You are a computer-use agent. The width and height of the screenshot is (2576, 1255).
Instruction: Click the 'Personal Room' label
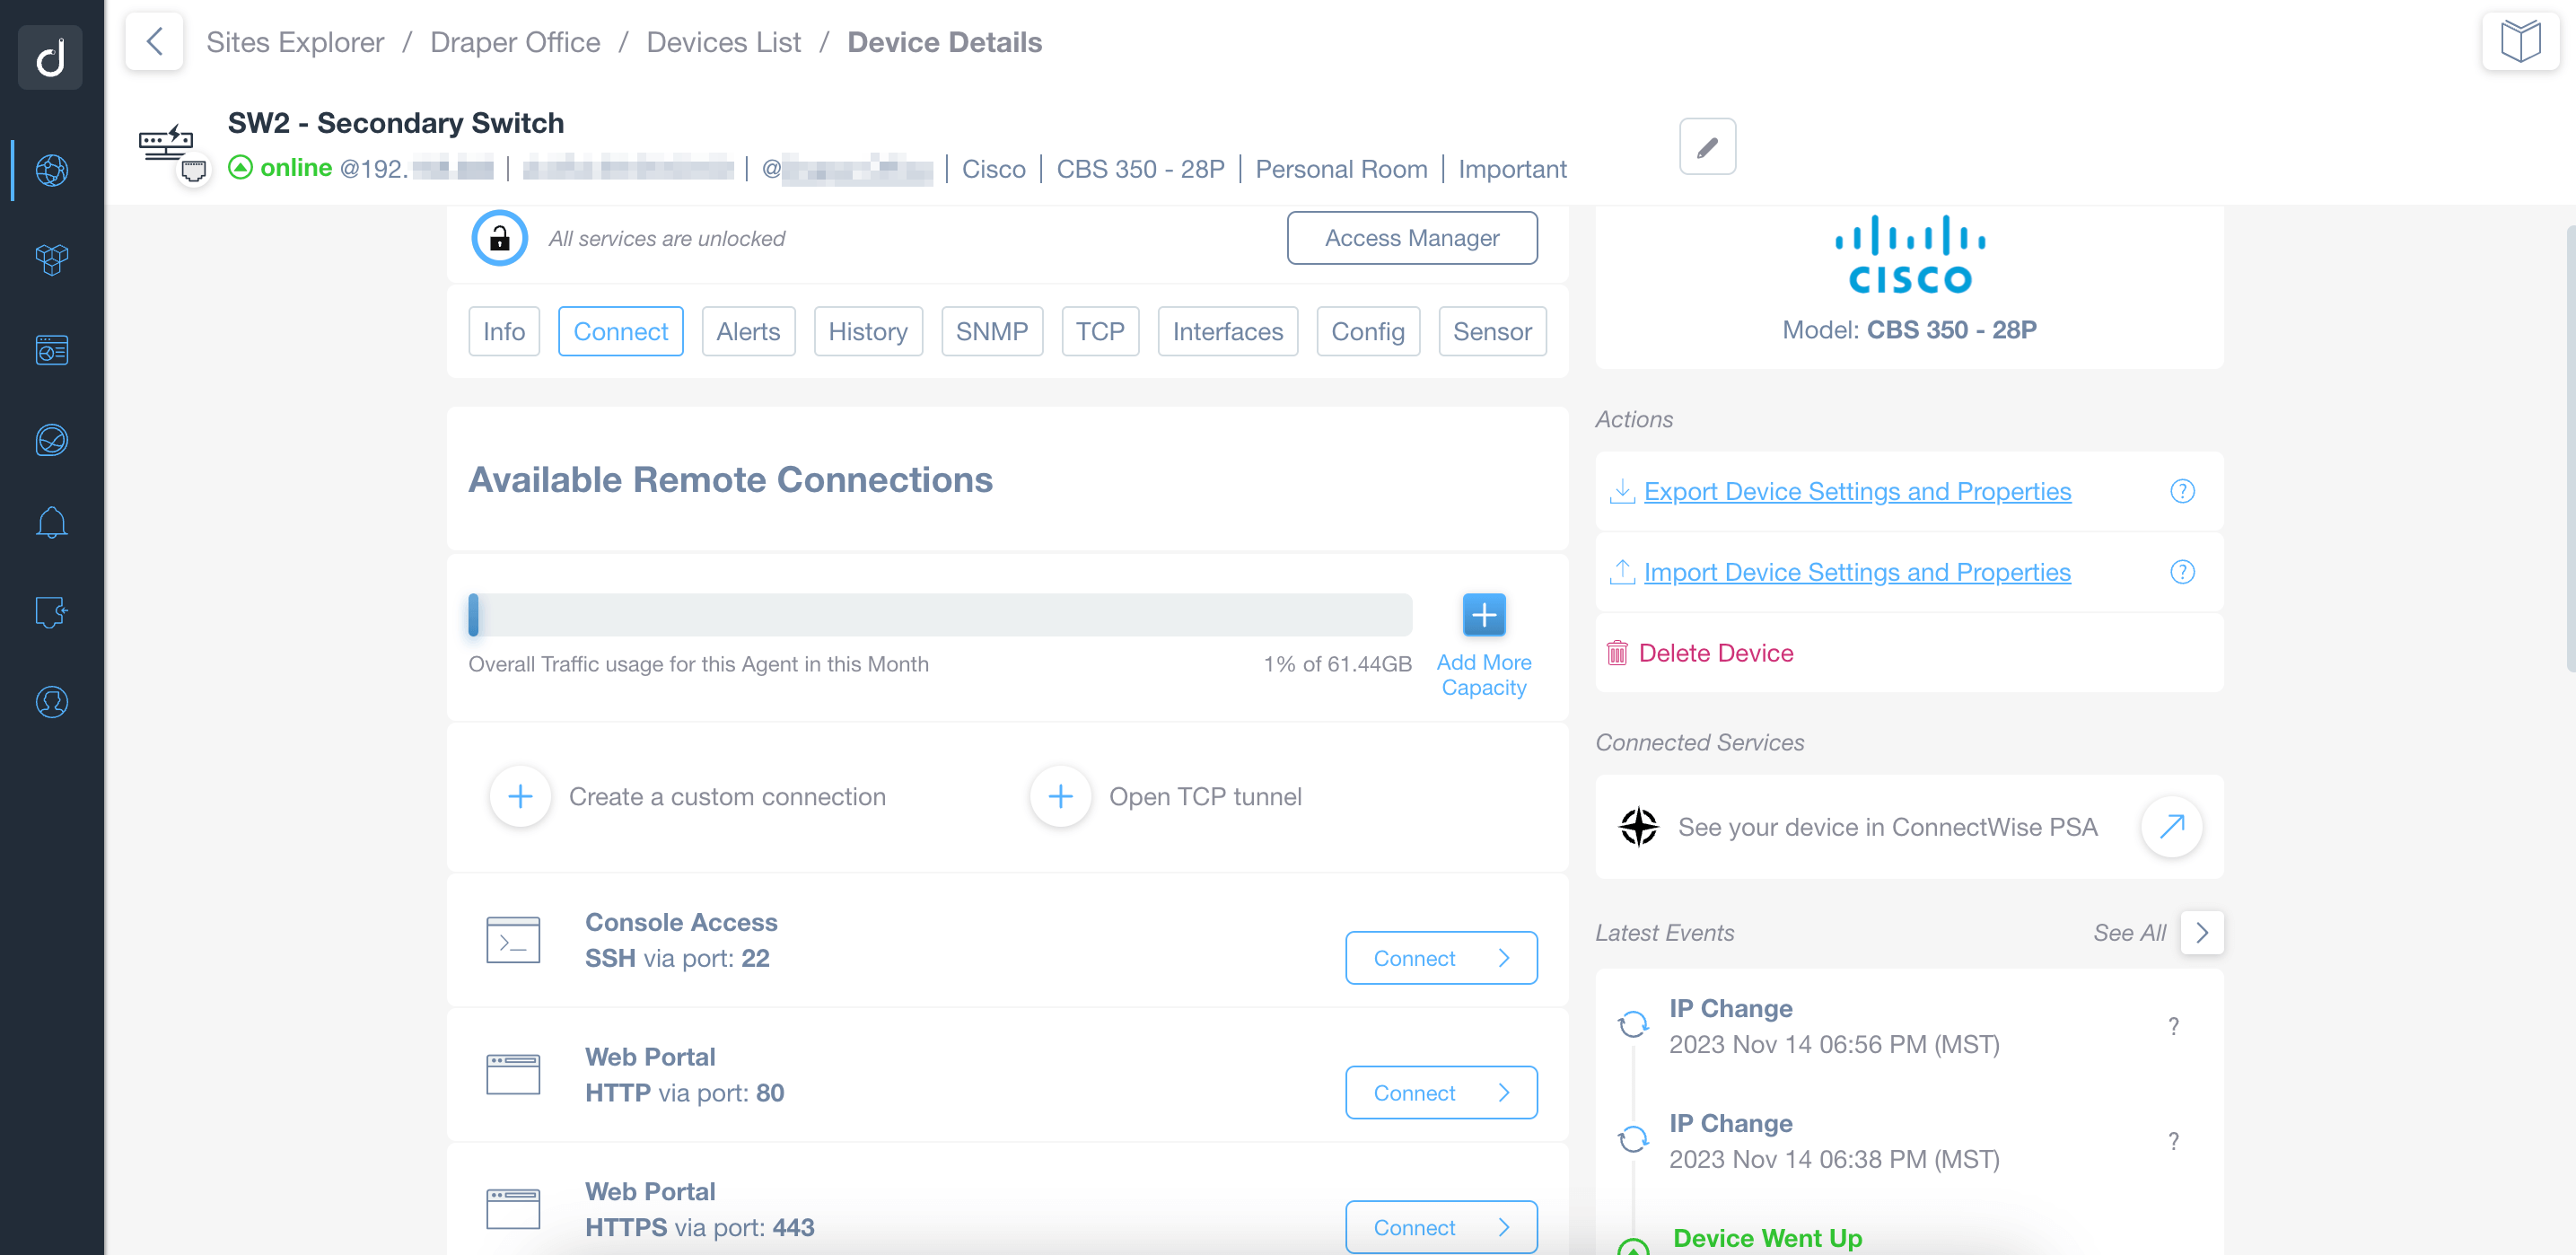[x=1340, y=170]
